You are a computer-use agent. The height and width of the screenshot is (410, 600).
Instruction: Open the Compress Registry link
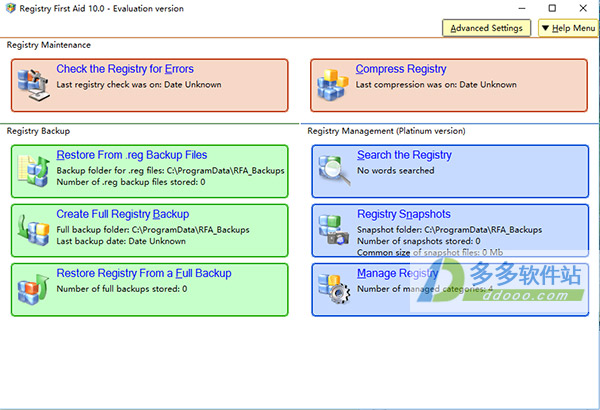[x=401, y=69]
